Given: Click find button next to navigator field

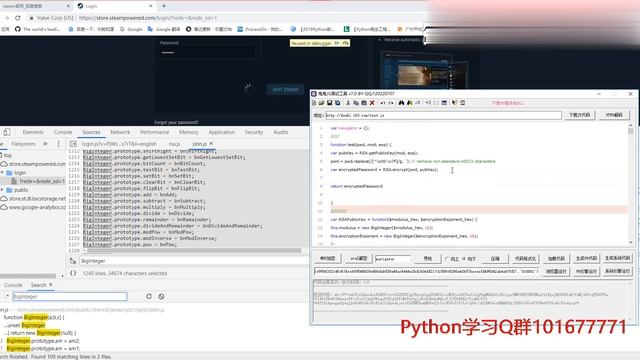Looking at the screenshot, I should (x=427, y=258).
